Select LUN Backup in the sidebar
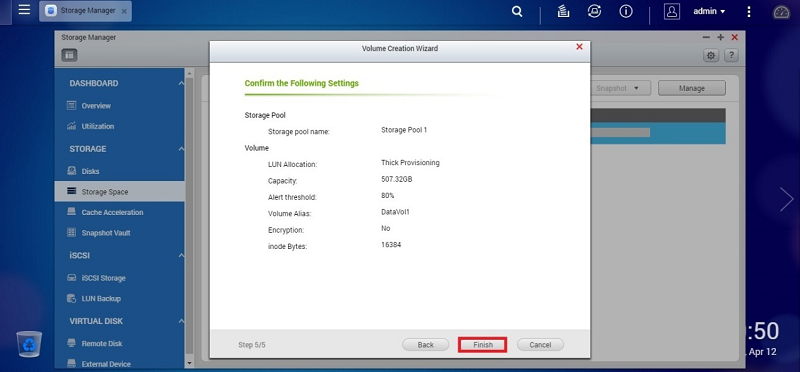This screenshot has width=800, height=372. pyautogui.click(x=101, y=299)
